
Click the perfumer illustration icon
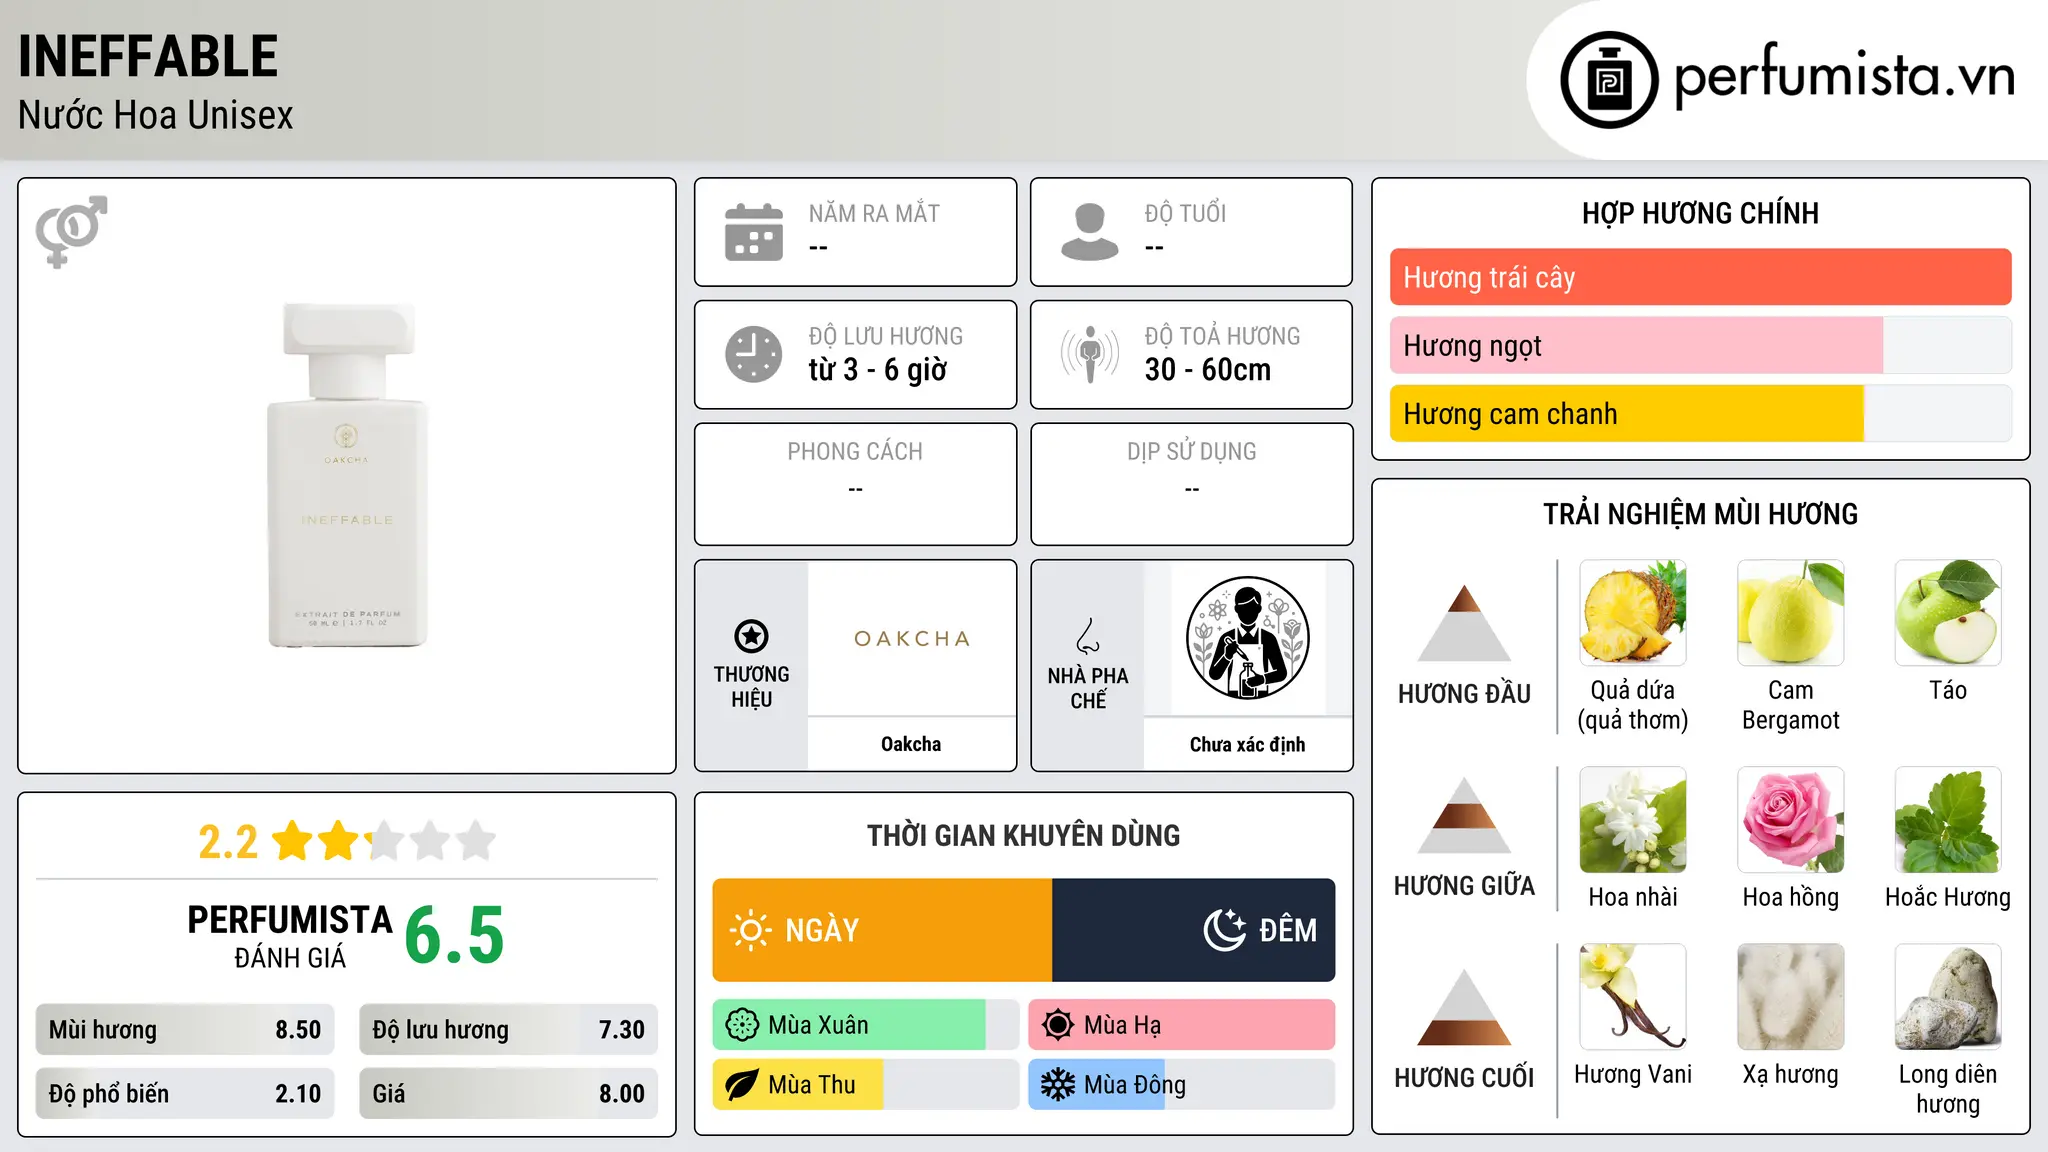(x=1247, y=638)
